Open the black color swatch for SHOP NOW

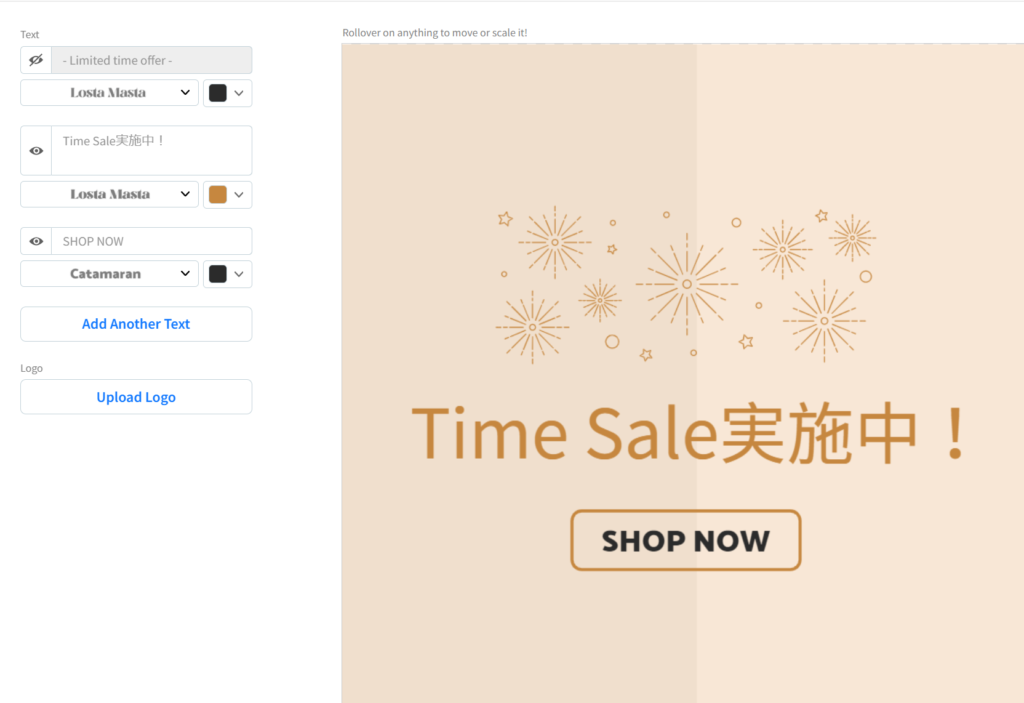point(217,274)
